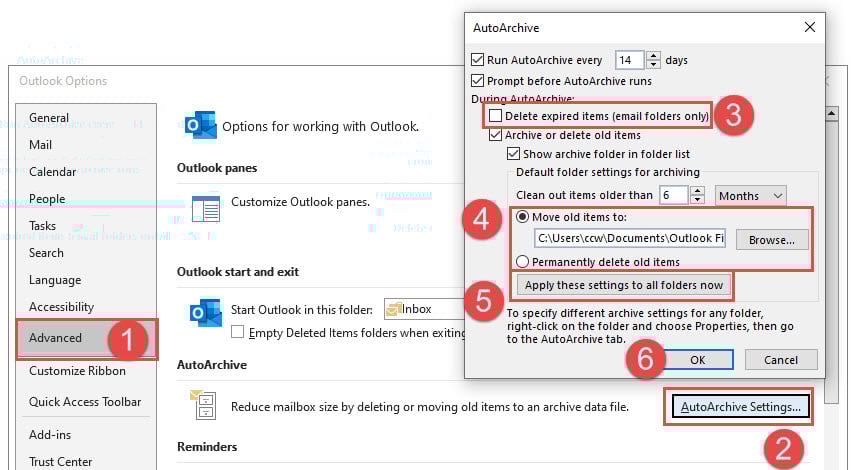851x470 pixels.
Task: Open the Search options category
Action: click(46, 253)
